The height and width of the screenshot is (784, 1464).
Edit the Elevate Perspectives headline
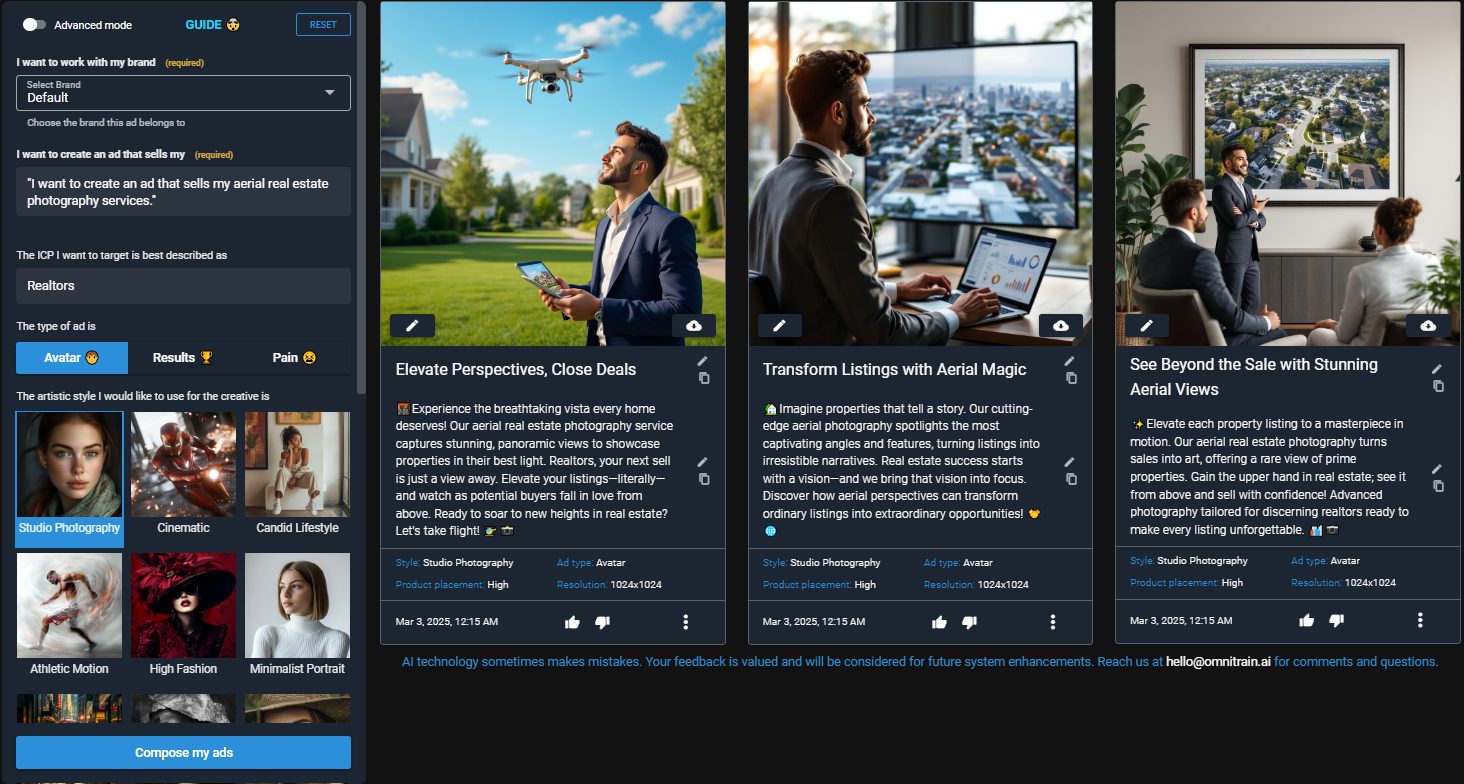click(703, 361)
